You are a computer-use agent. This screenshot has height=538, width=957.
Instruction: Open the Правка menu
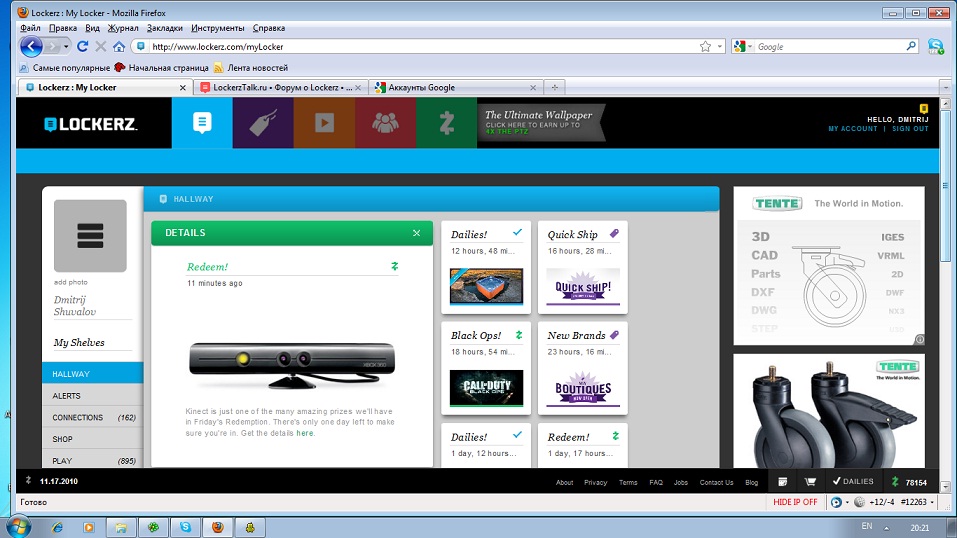63,28
